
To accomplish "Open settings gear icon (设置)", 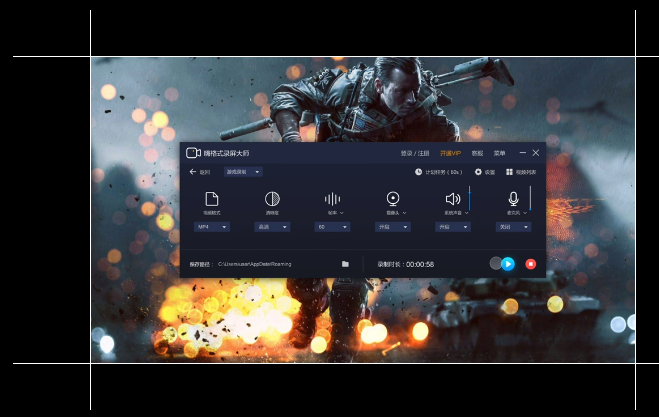I will (478, 172).
